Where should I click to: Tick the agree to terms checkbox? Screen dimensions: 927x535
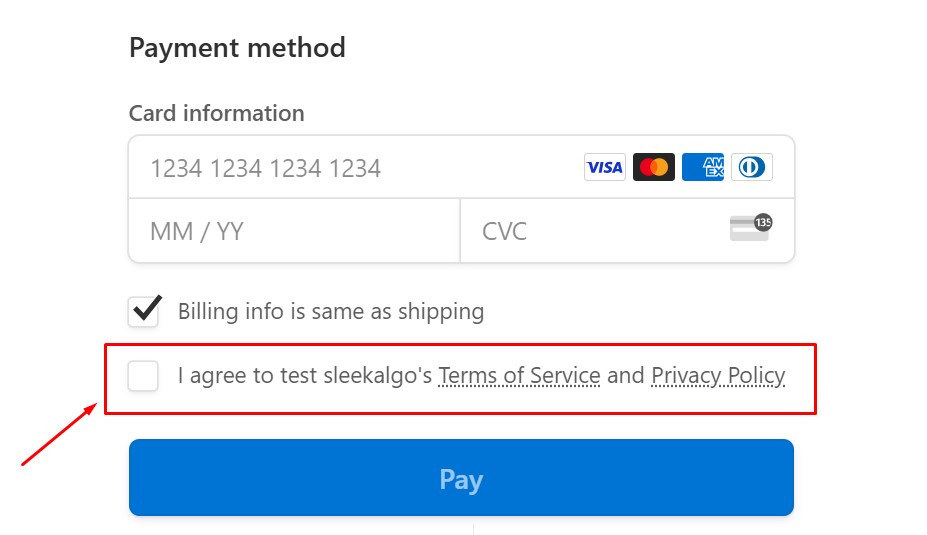click(x=144, y=376)
